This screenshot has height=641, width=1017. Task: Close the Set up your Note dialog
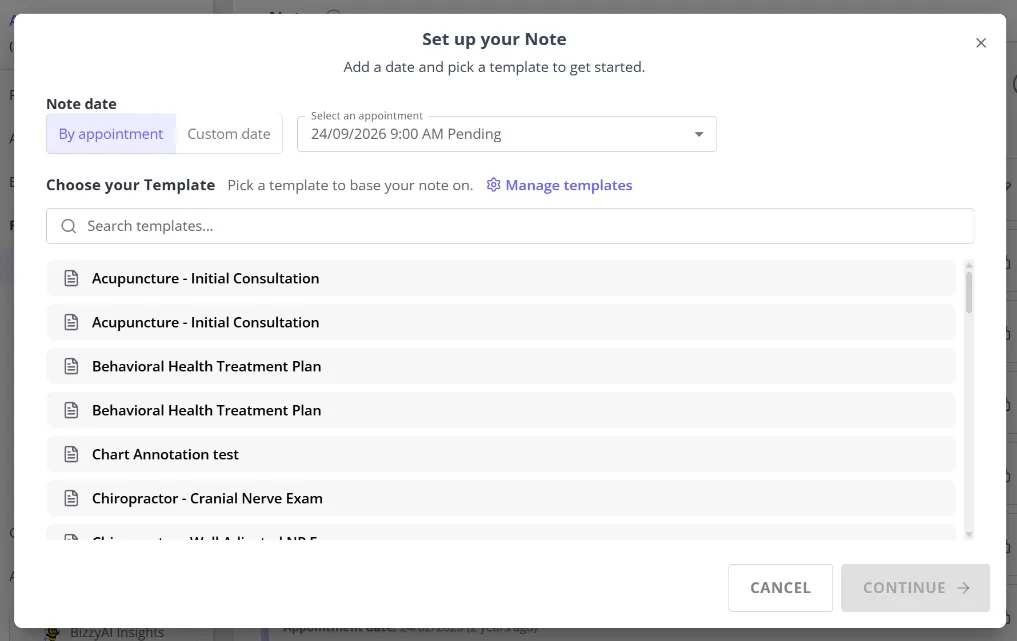pyautogui.click(x=981, y=43)
